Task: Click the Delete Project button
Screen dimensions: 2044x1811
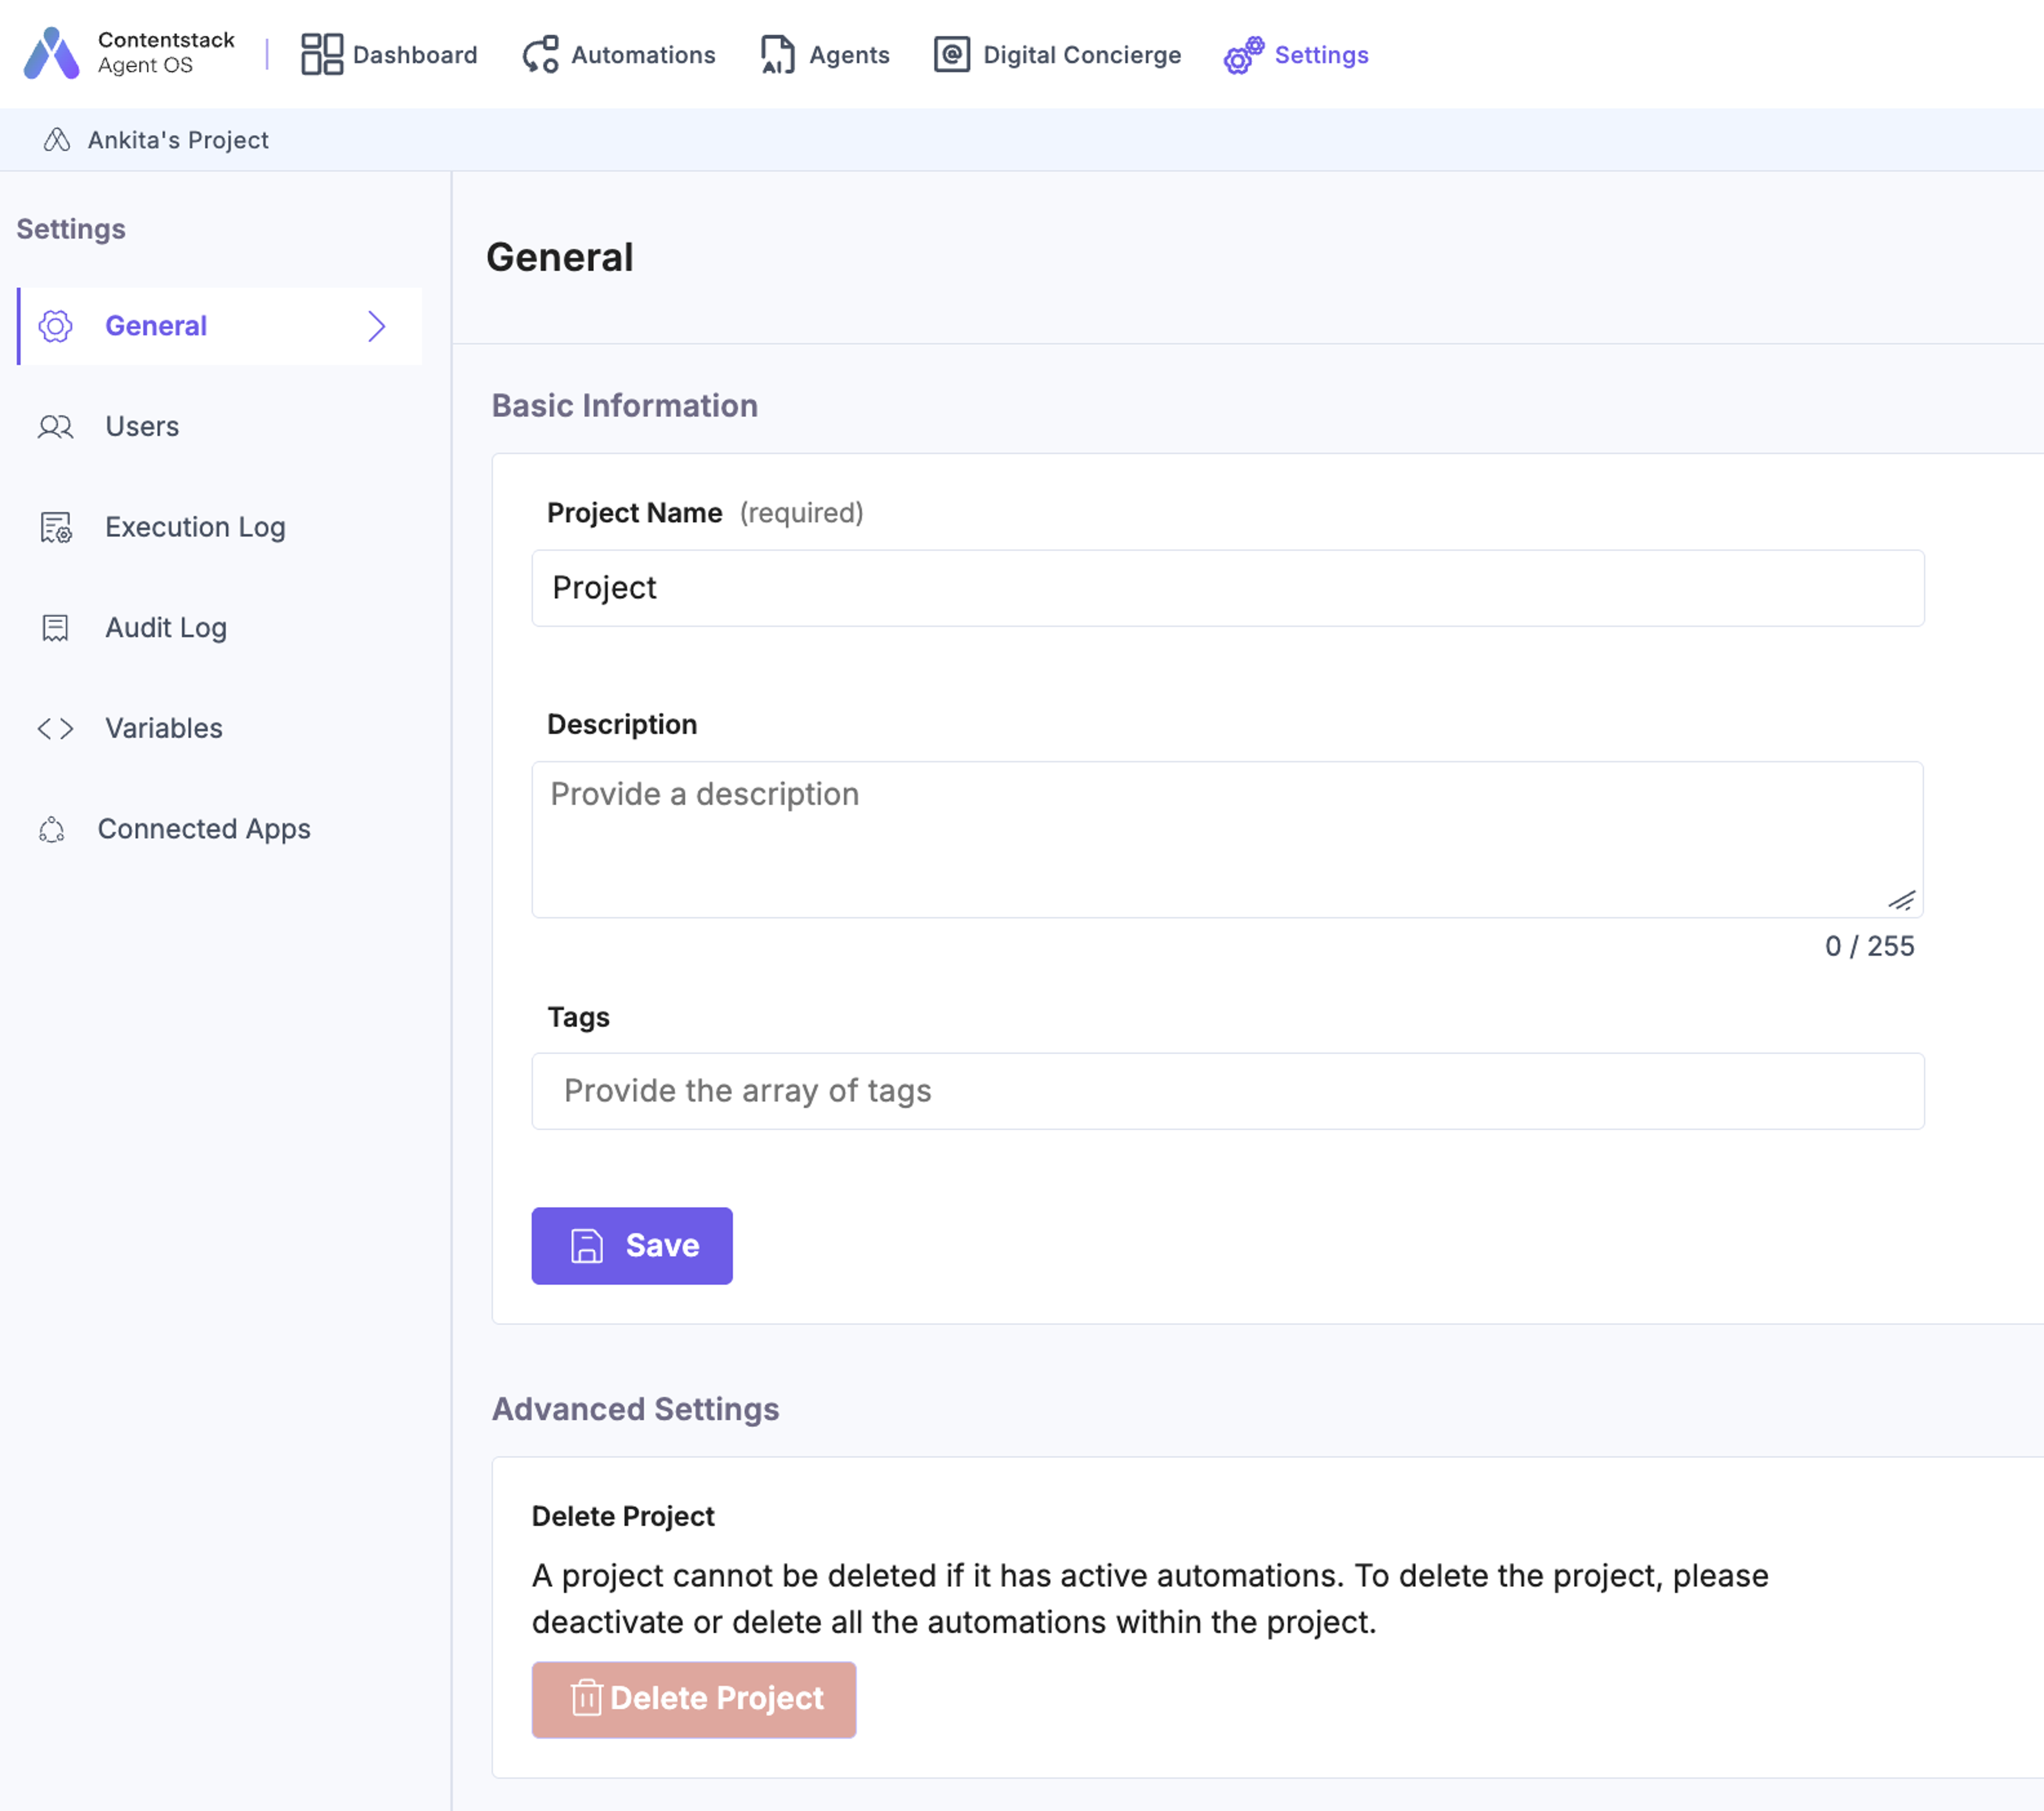Action: coord(694,1700)
